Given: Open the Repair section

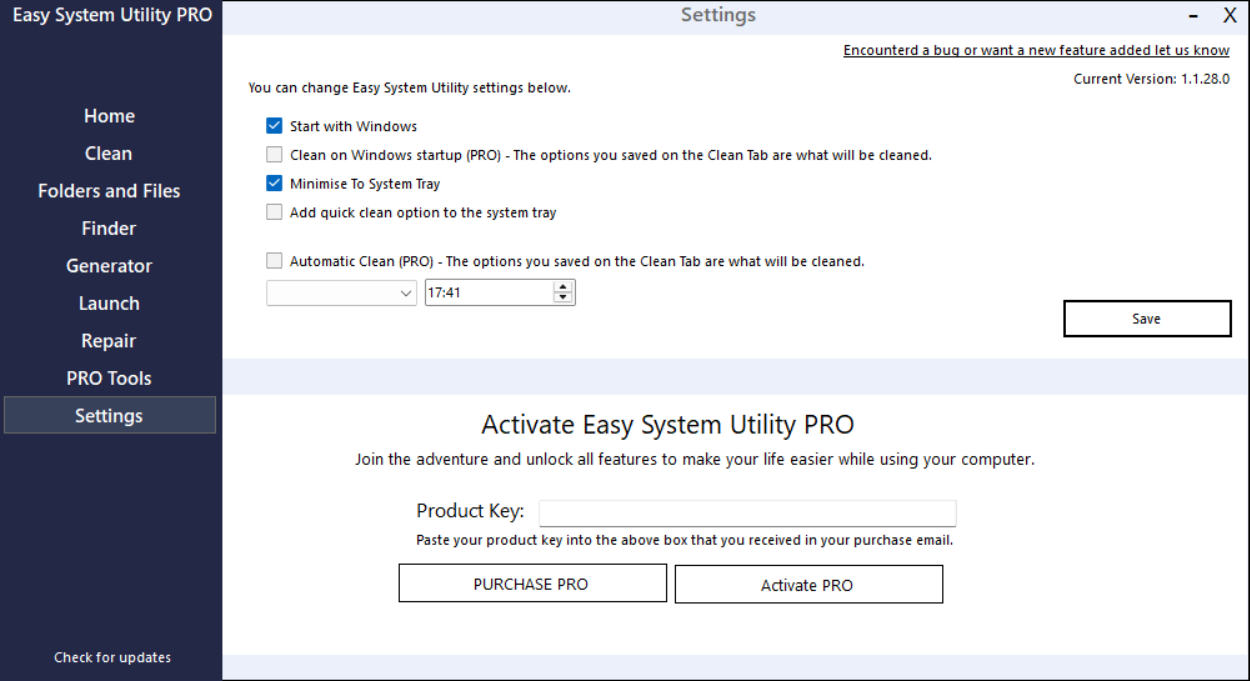Looking at the screenshot, I should (109, 341).
